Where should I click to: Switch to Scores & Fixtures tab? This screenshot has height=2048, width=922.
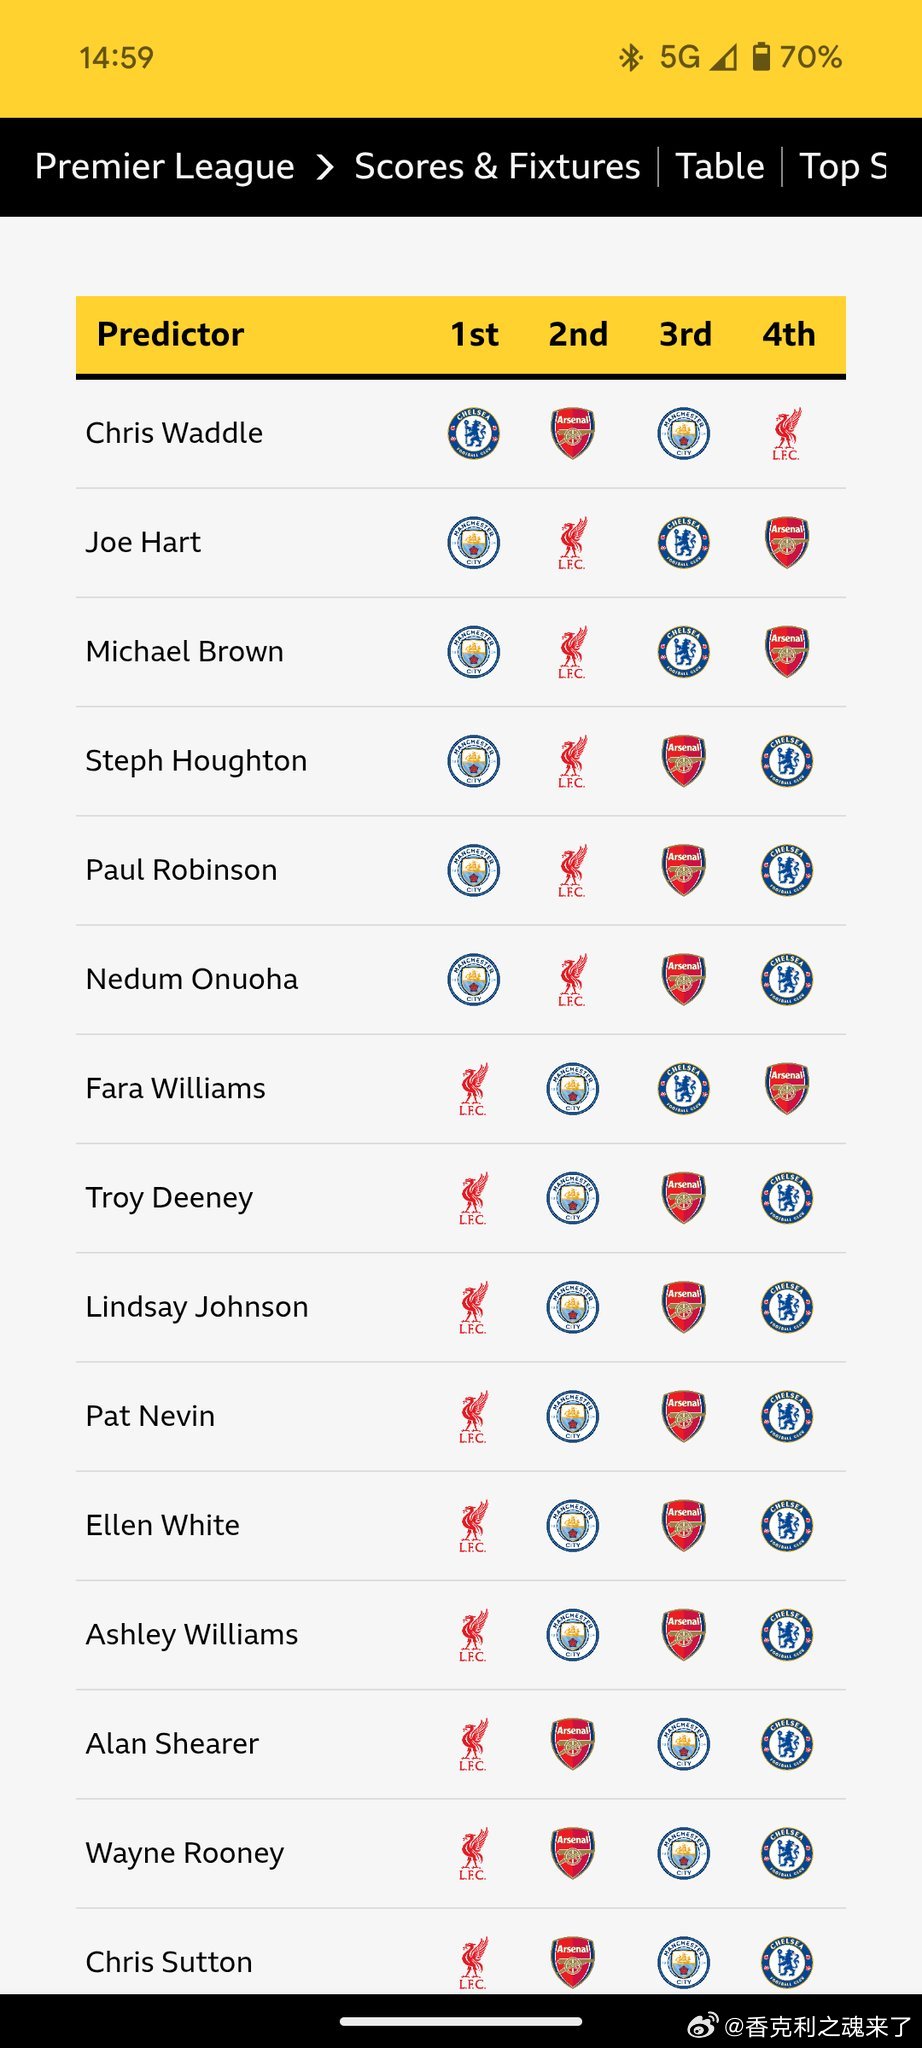point(497,166)
